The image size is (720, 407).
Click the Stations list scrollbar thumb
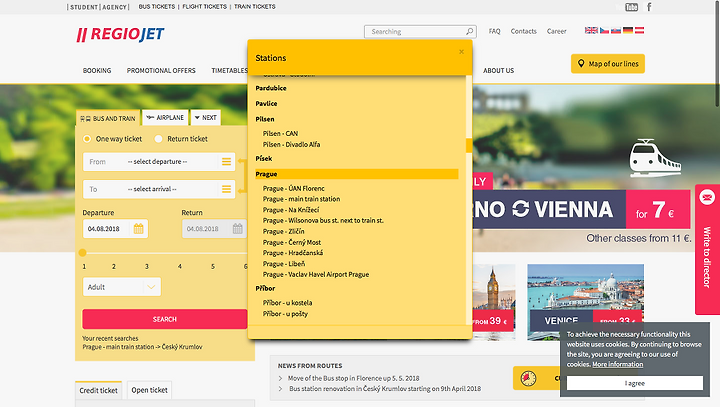[469, 146]
